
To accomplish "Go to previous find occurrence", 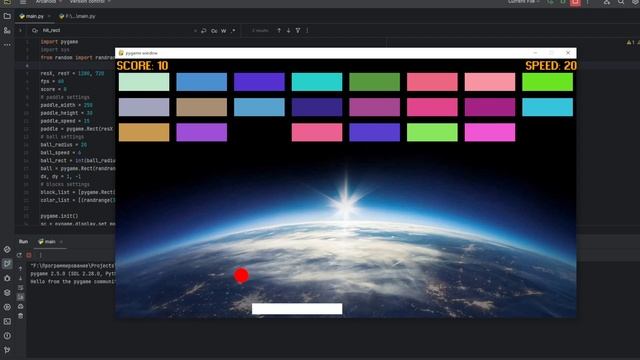I will click(279, 31).
